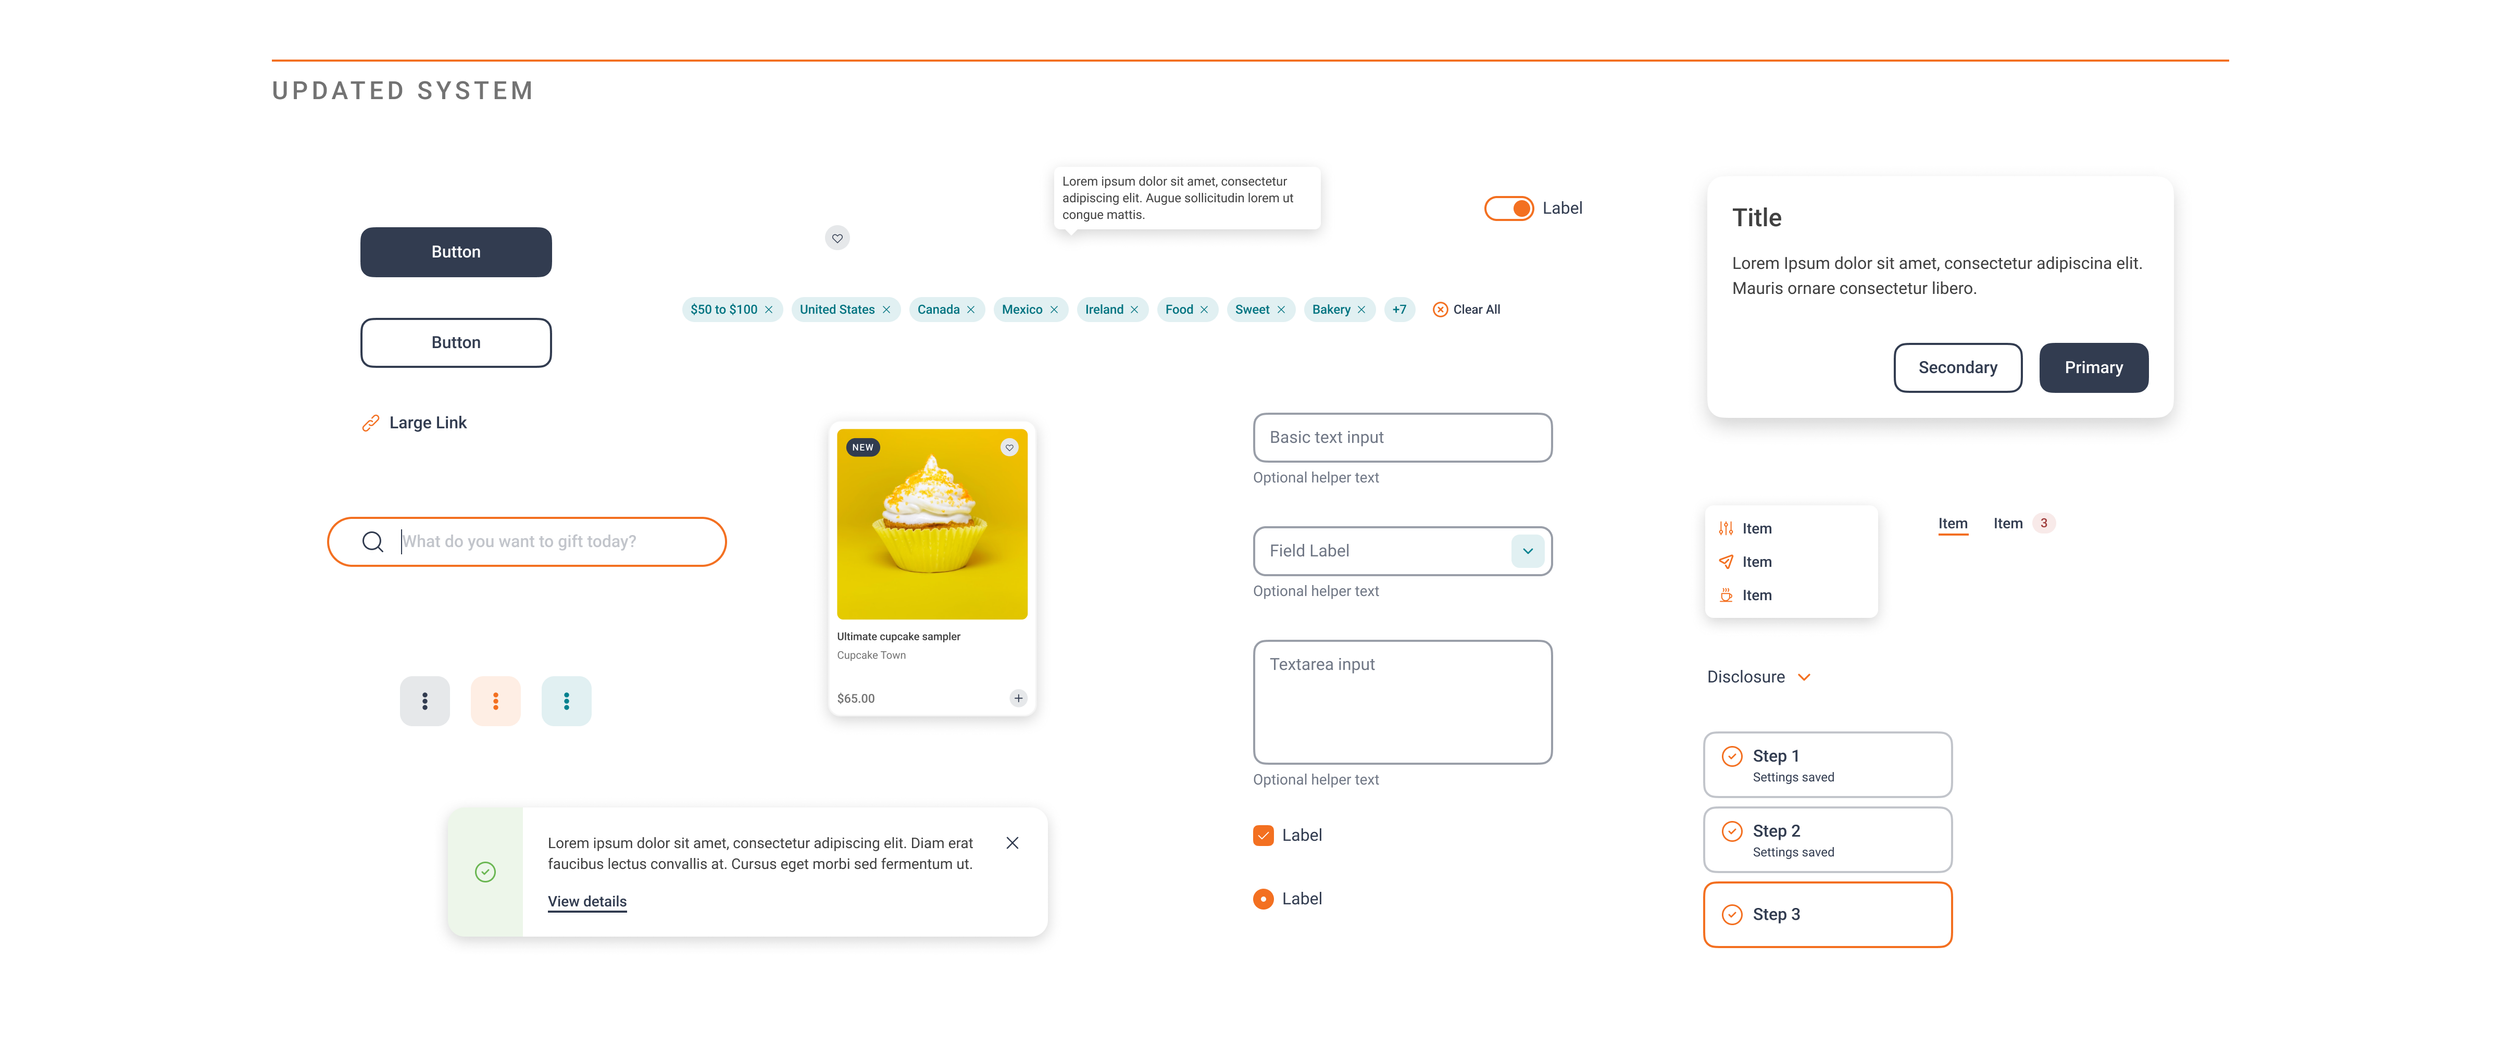Switch to the underlined Item tab
The image size is (2500, 1042).
(x=1952, y=524)
